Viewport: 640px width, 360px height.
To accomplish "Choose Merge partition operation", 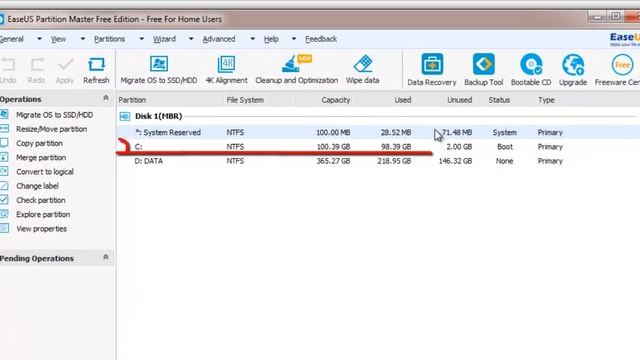I will tap(41, 158).
